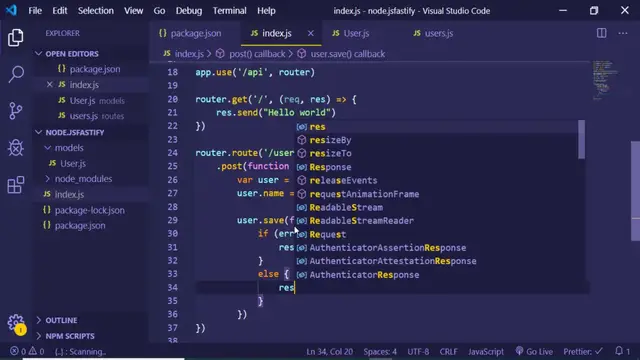Open the Extensions view
This screenshot has height=360, width=640.
(x=16, y=184)
